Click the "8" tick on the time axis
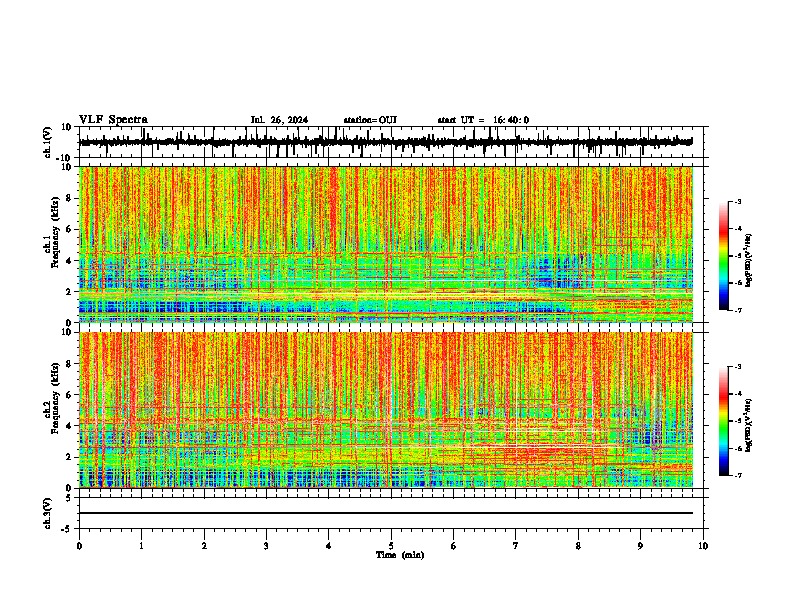The width and height of the screenshot is (792, 612). click(578, 546)
